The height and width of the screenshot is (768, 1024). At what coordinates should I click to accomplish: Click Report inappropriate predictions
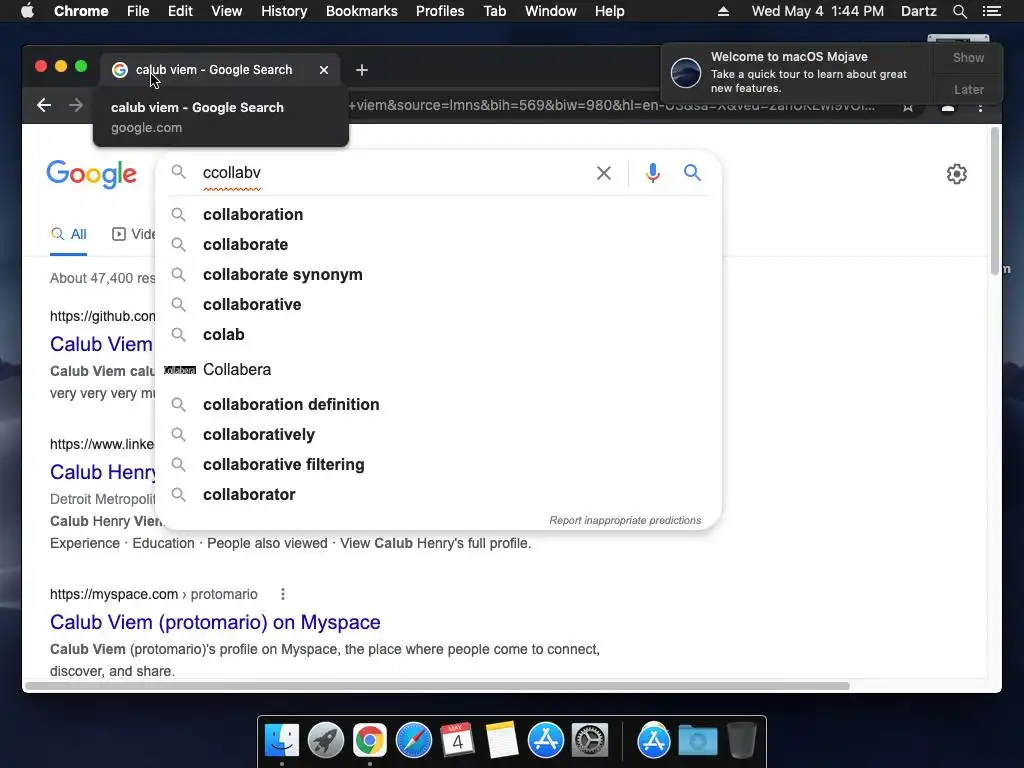(625, 520)
